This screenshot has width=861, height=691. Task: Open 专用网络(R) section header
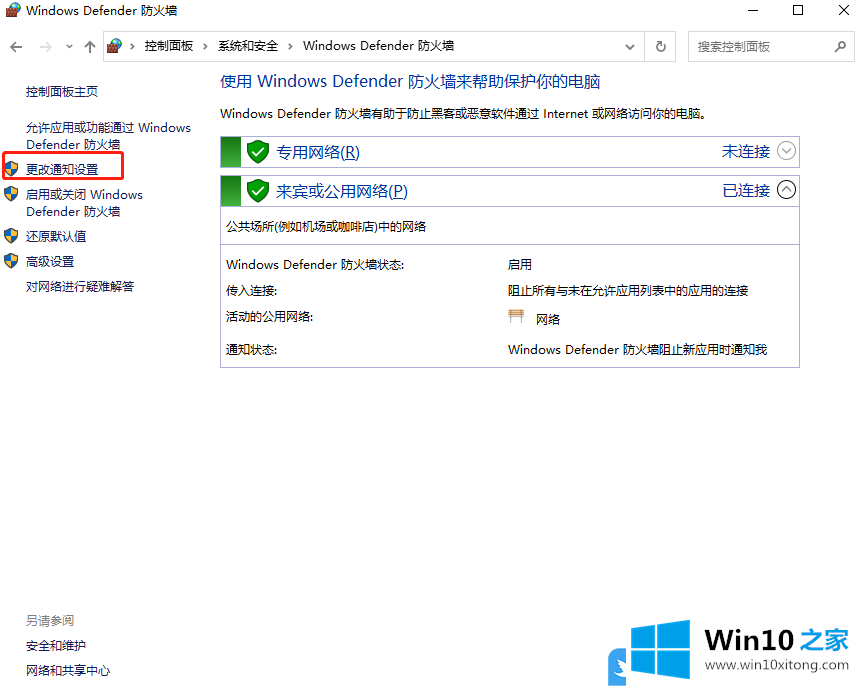[317, 152]
